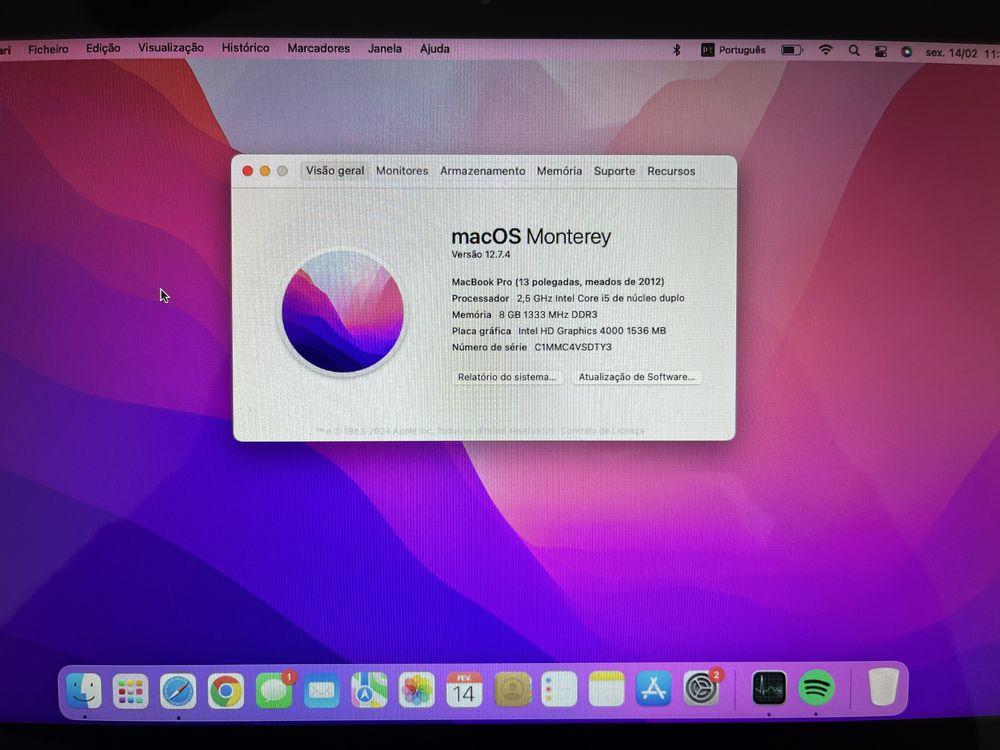
Task: Click Intel HD Graphics 4000 line
Action: (559, 331)
